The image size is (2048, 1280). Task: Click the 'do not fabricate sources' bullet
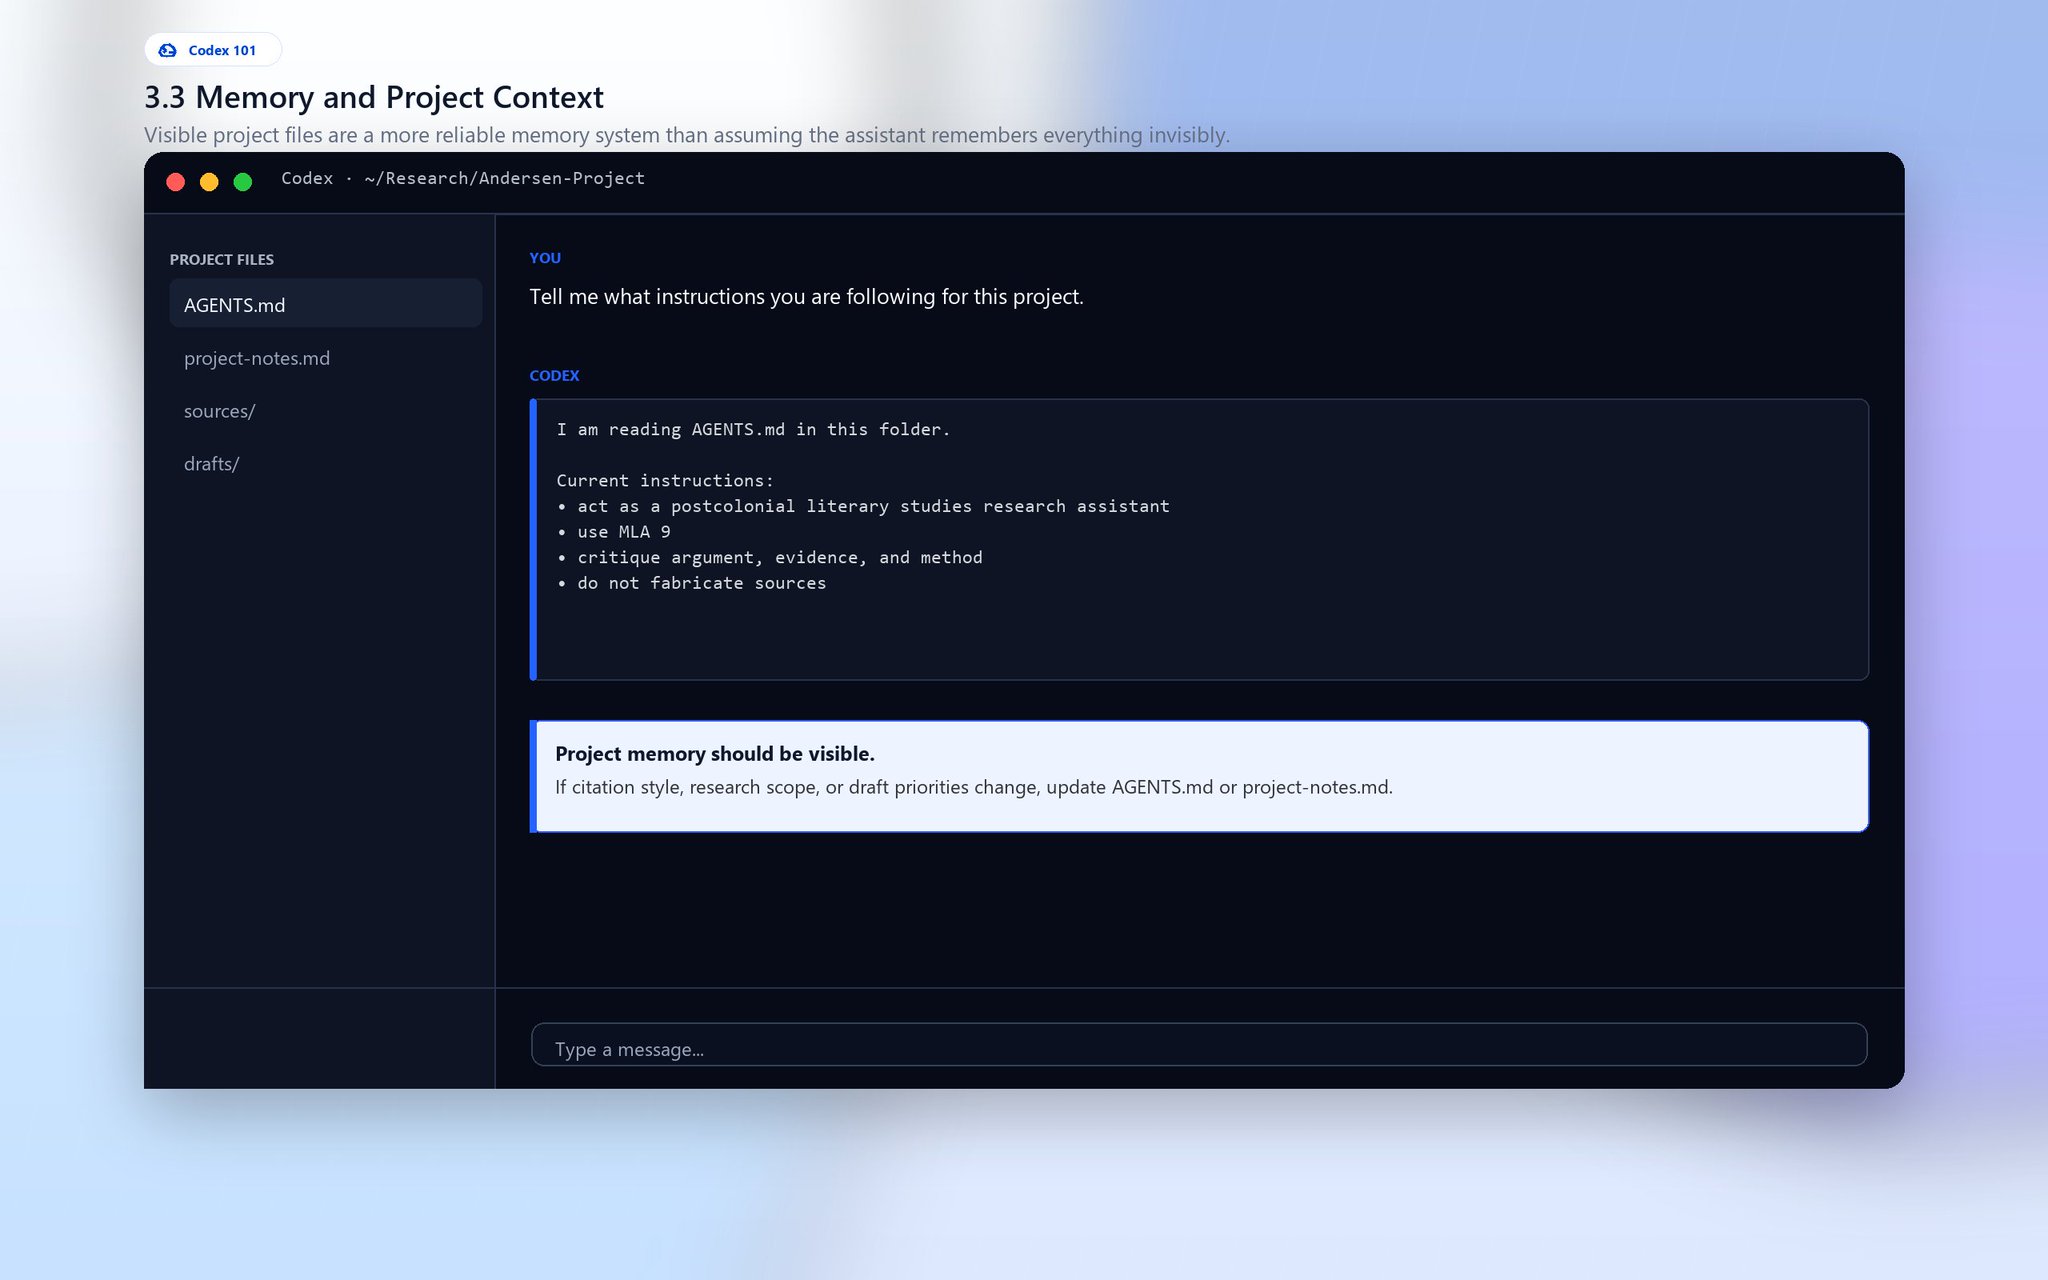pyautogui.click(x=692, y=583)
